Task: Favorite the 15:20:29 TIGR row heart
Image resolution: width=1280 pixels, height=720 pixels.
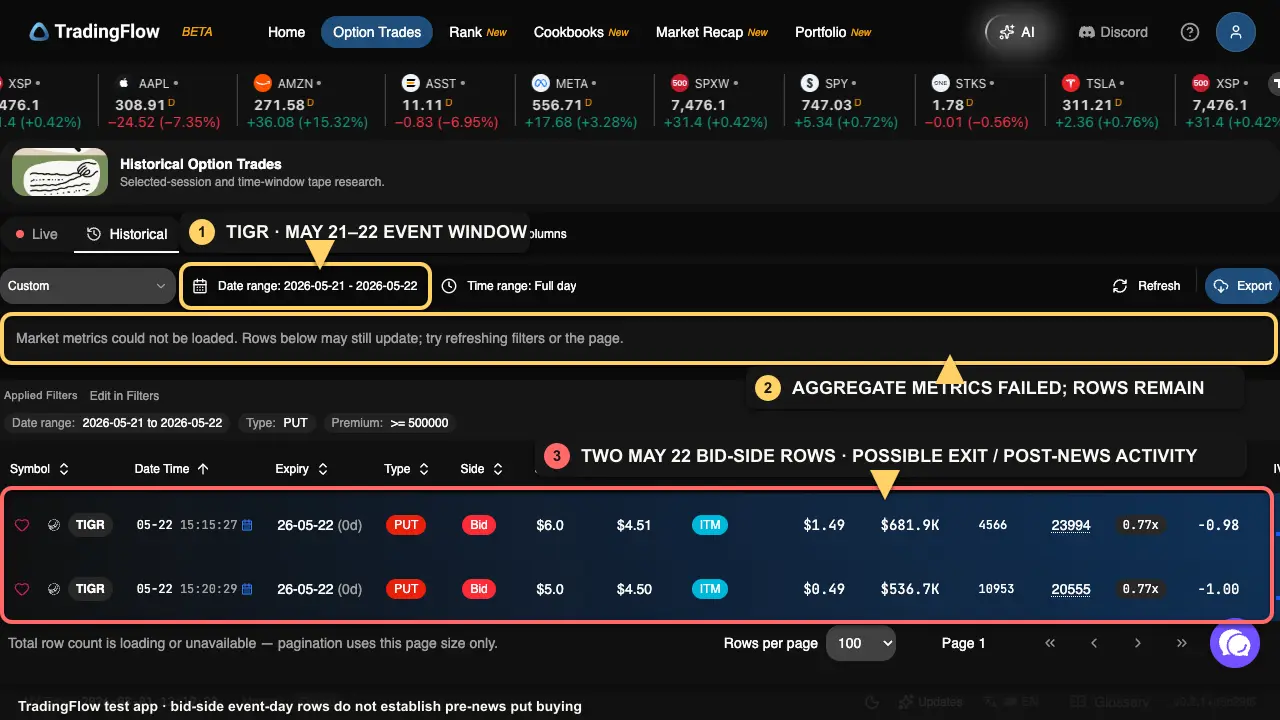Action: [22, 589]
